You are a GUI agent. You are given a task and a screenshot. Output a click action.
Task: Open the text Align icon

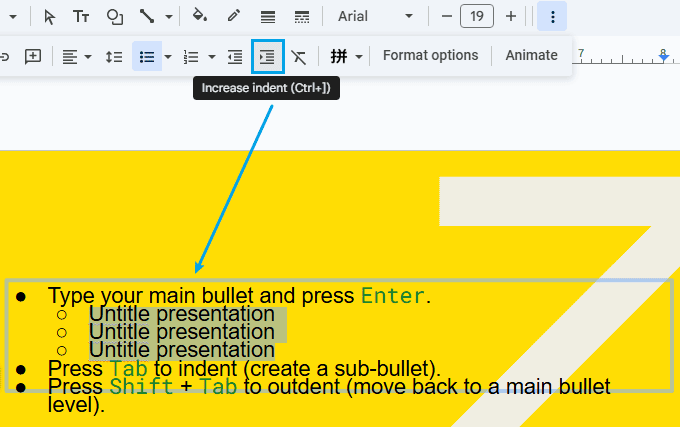[69, 57]
